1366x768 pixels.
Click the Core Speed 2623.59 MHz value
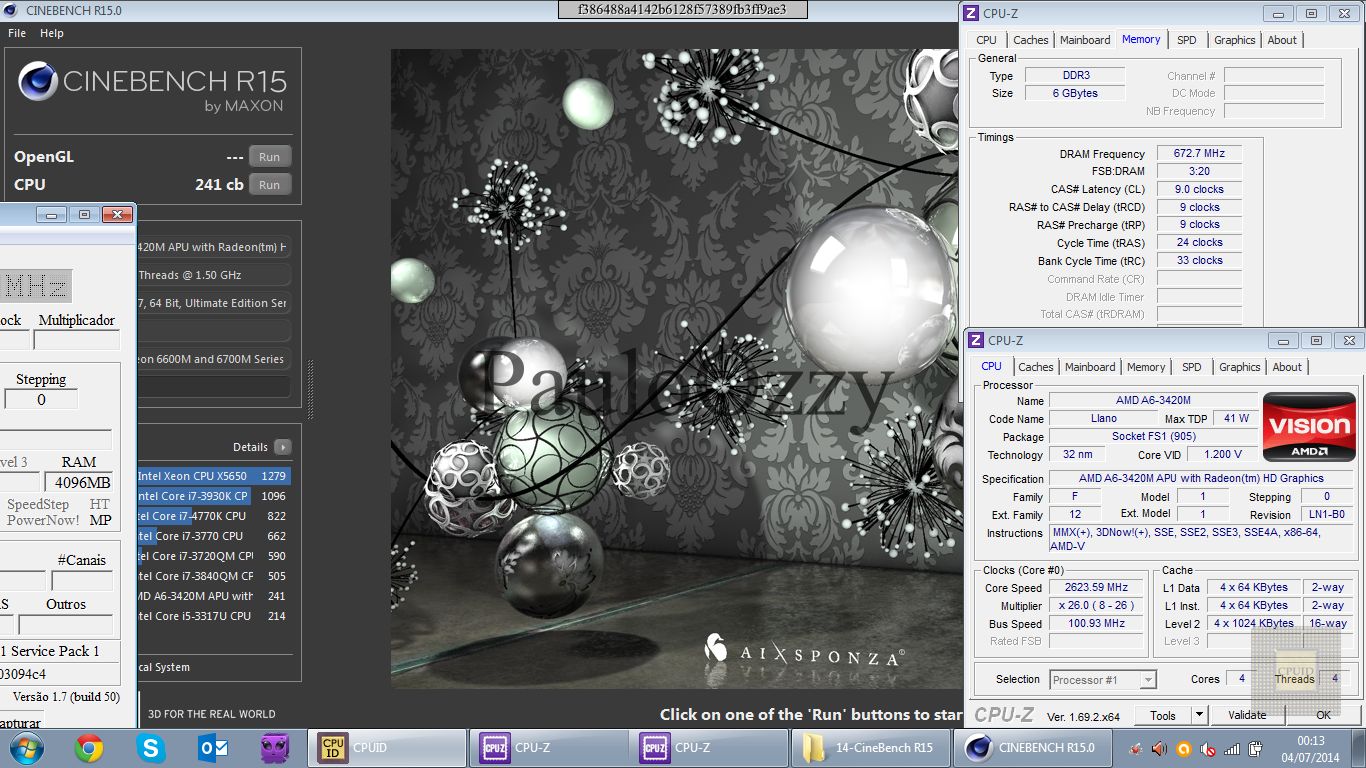(x=1098, y=588)
